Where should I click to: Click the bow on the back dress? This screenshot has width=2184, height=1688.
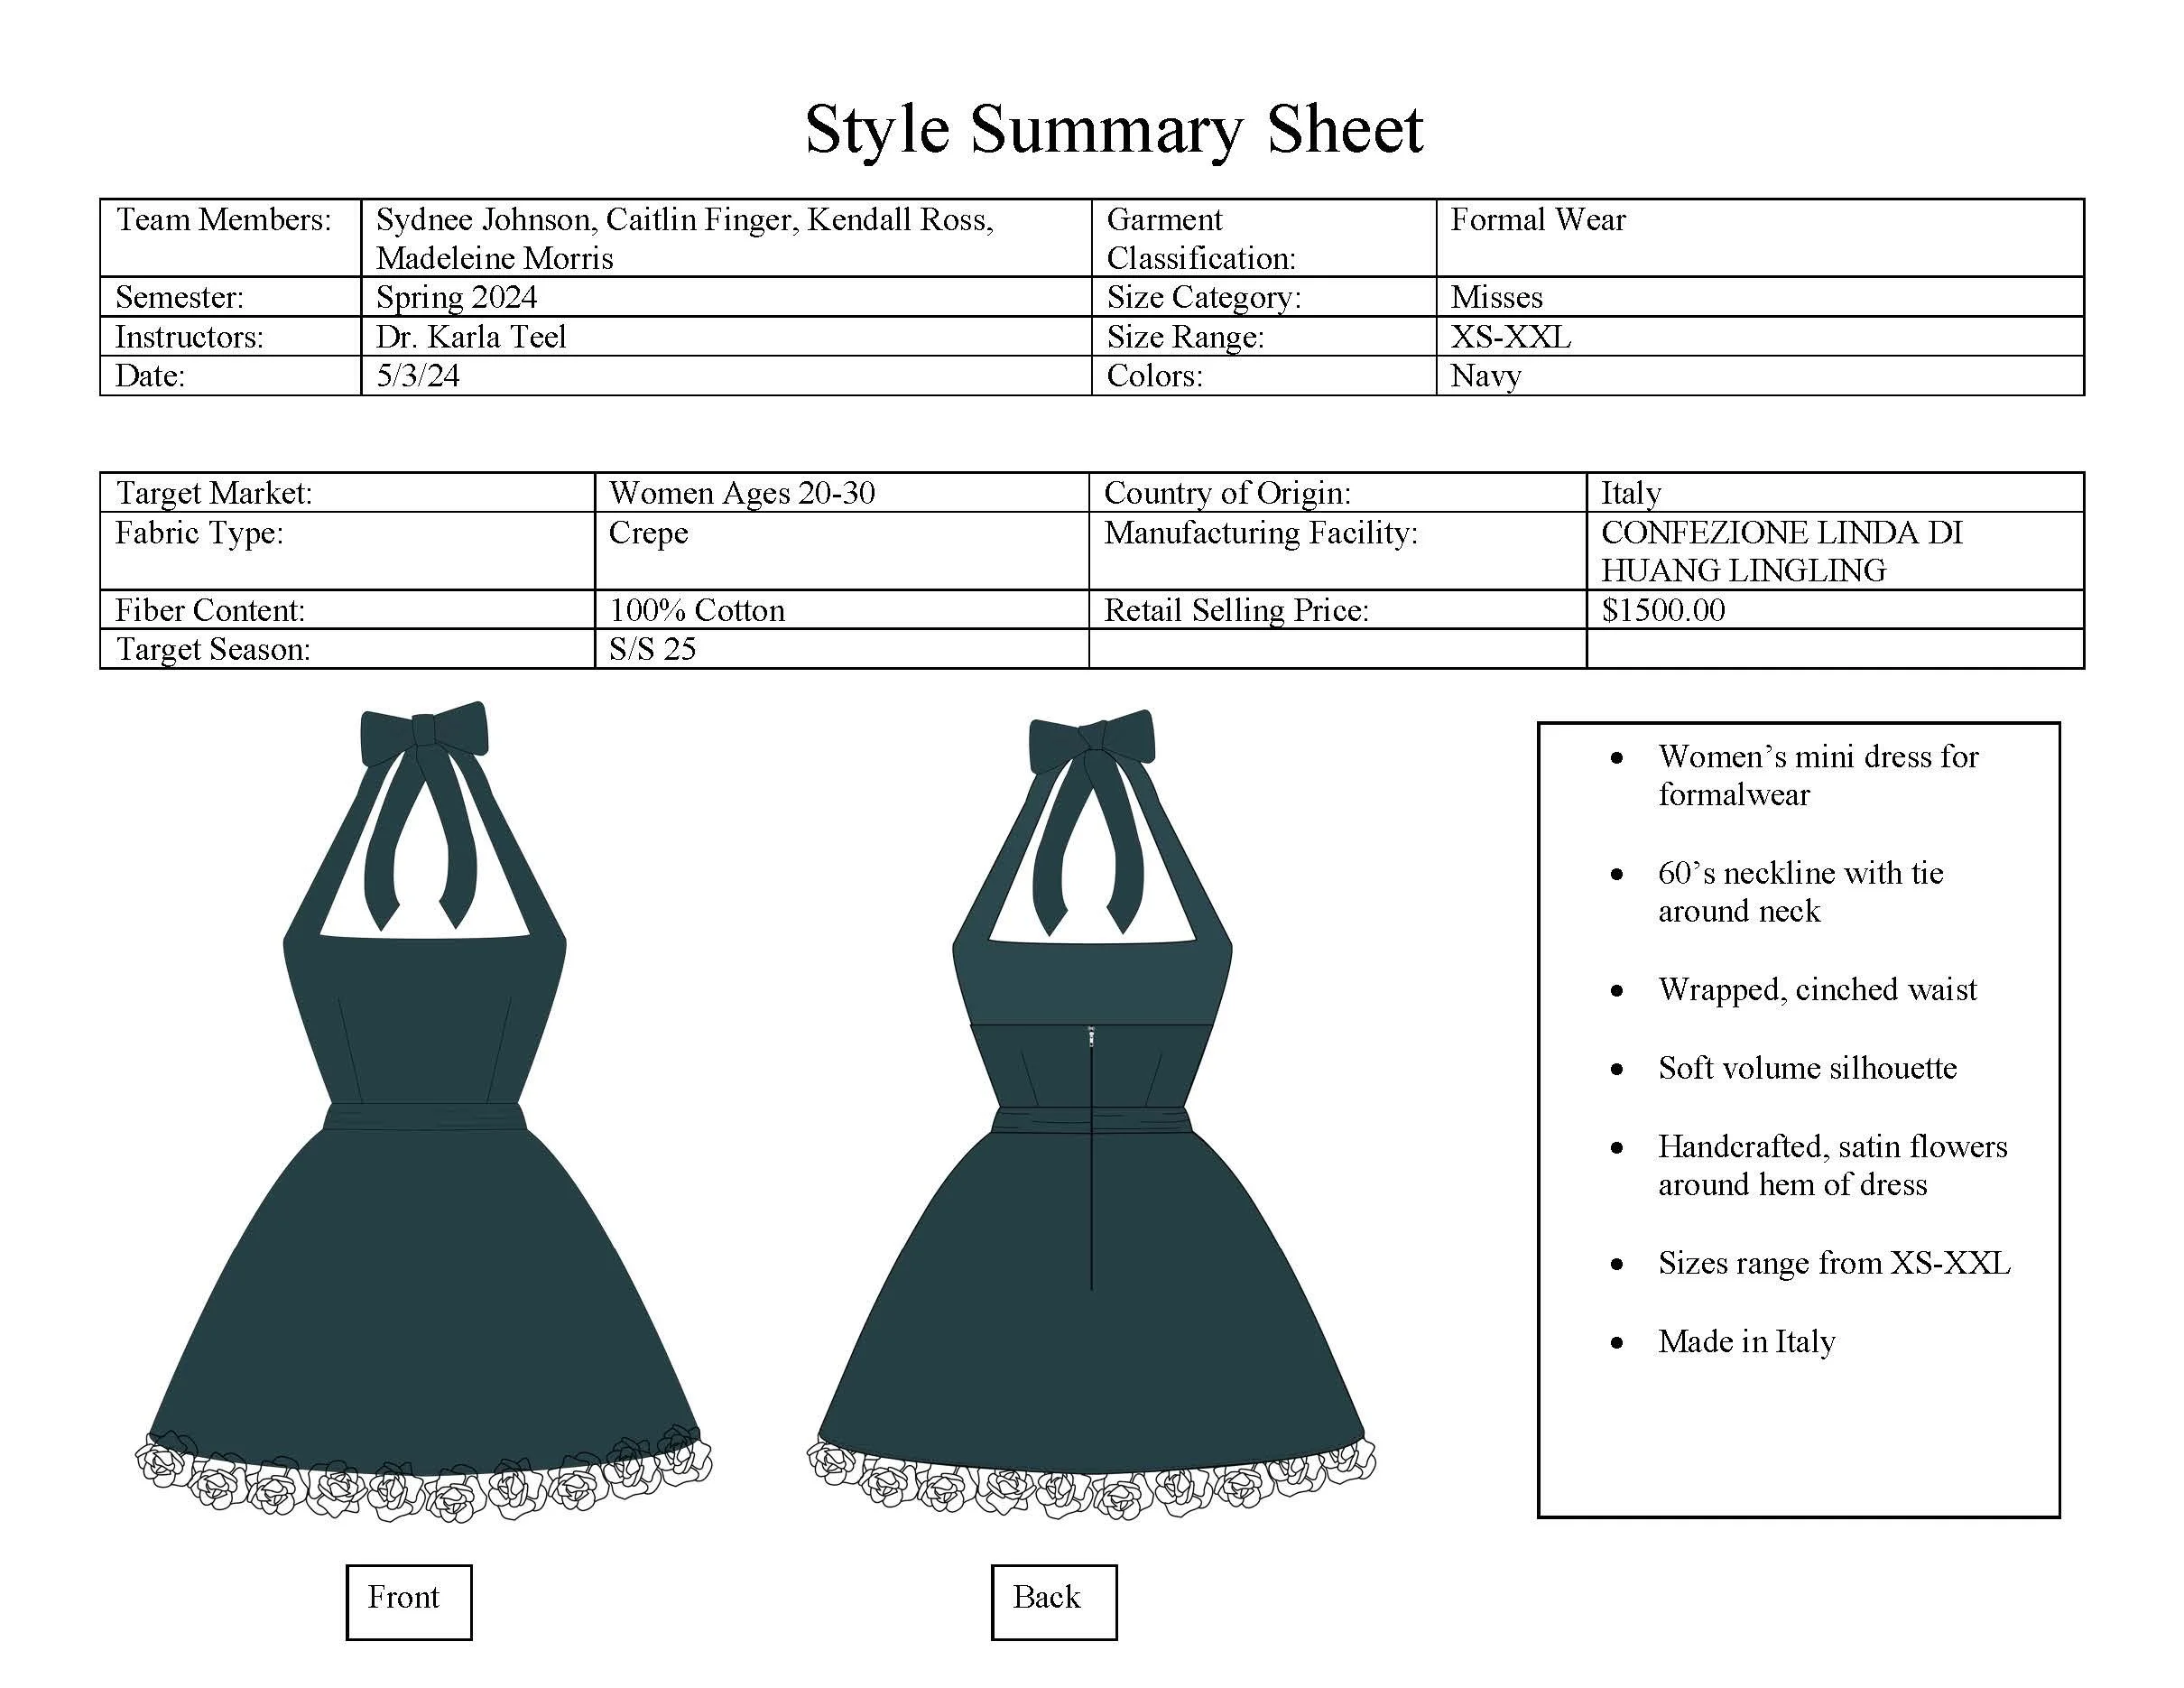click(x=1092, y=741)
